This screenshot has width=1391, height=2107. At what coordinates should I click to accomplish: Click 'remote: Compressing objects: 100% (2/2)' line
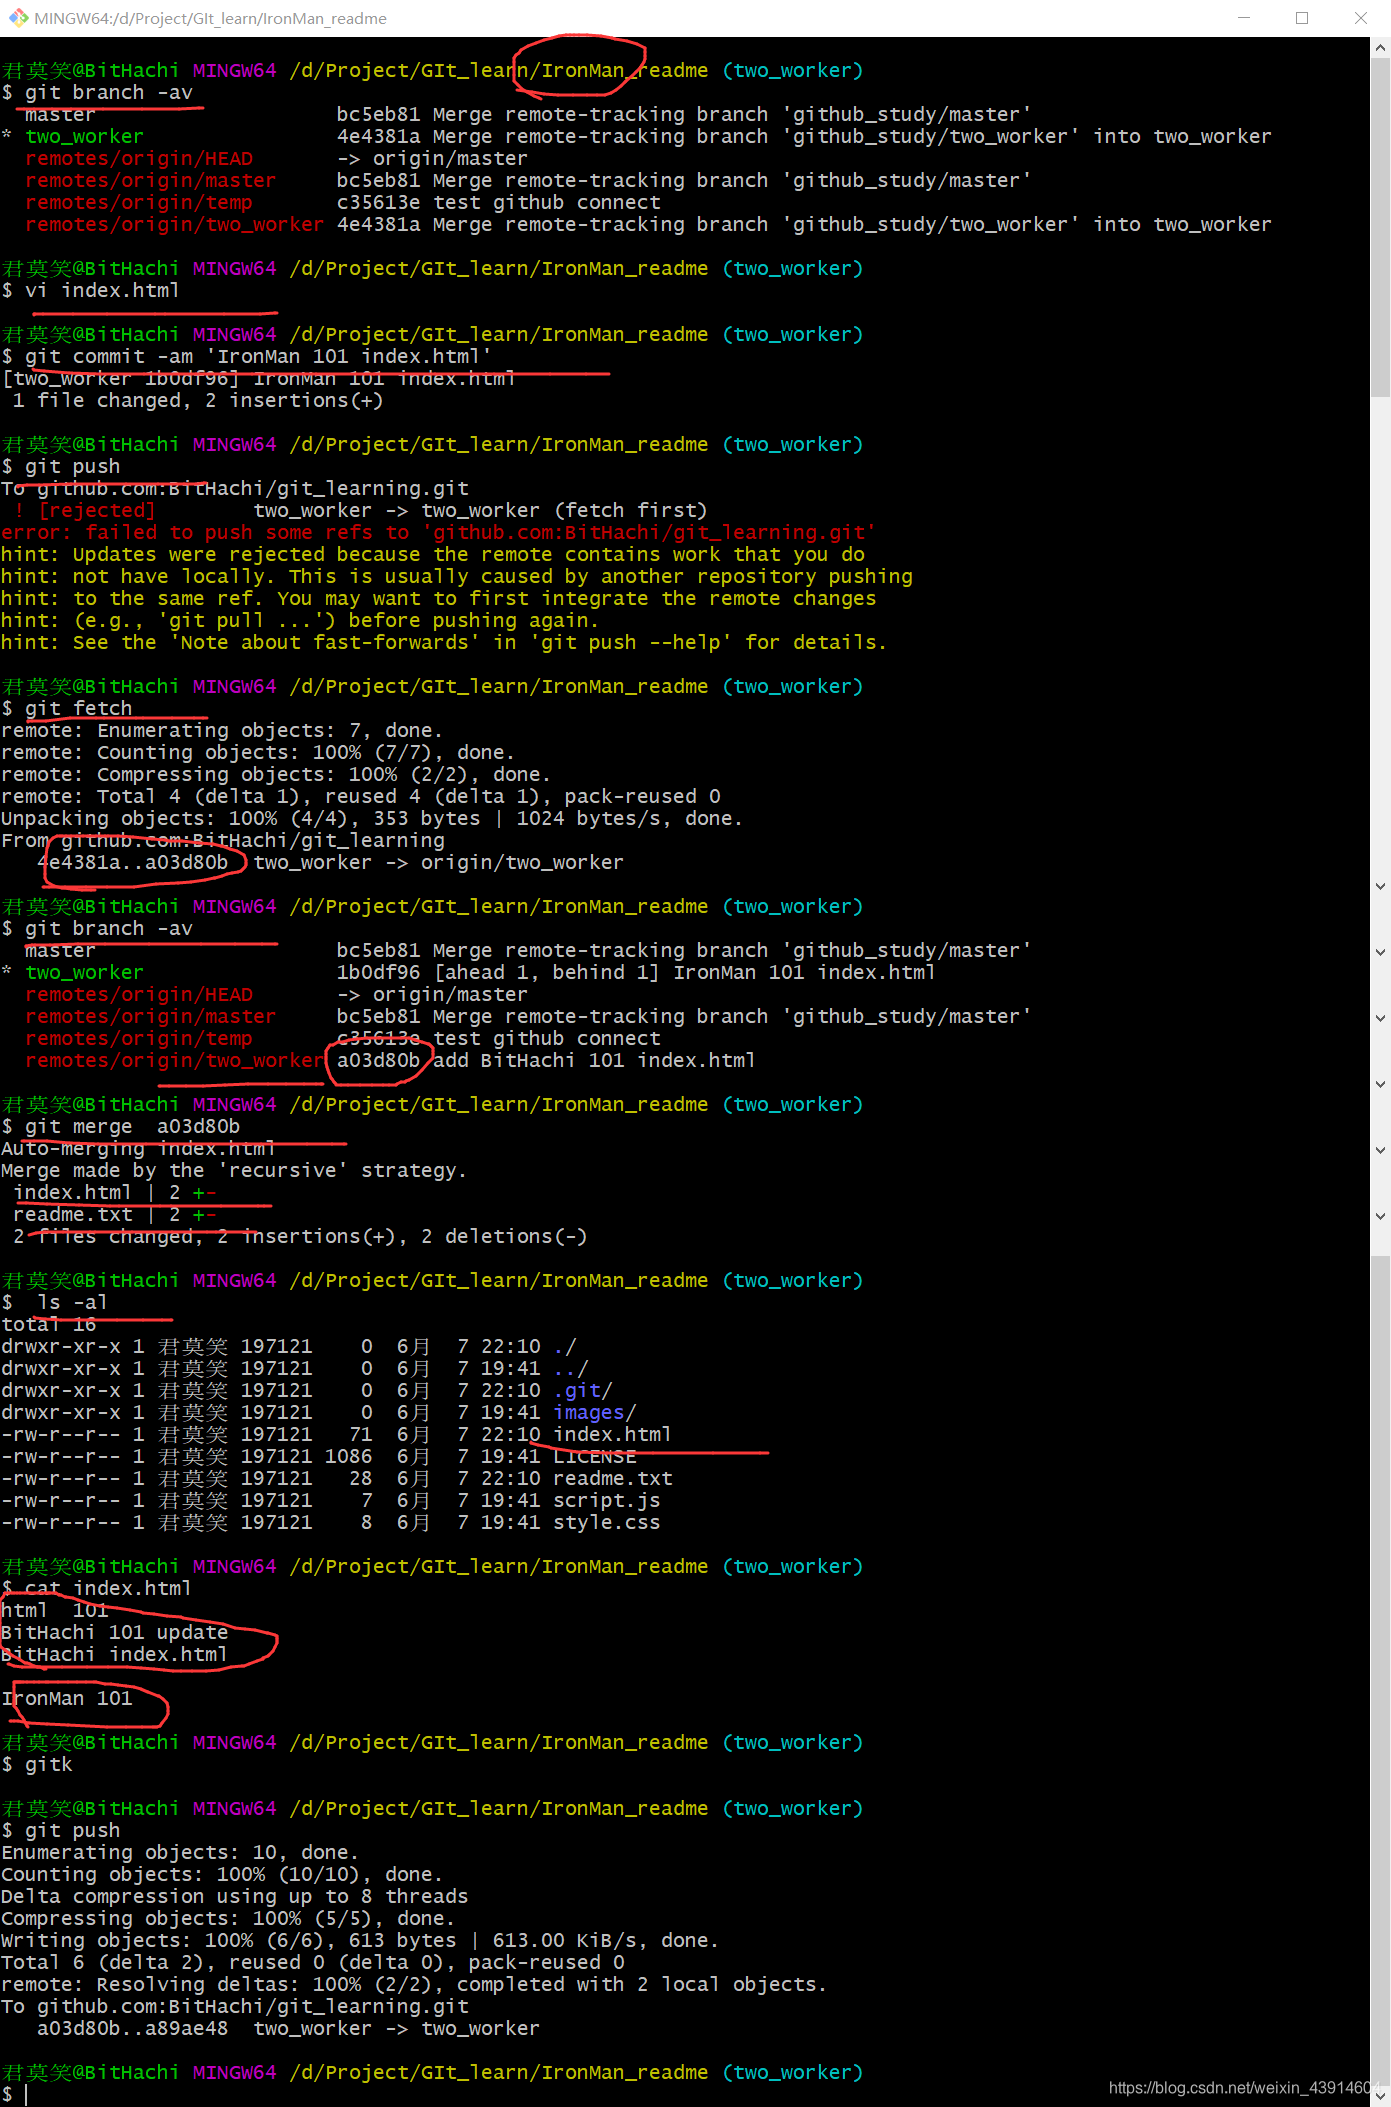point(276,774)
